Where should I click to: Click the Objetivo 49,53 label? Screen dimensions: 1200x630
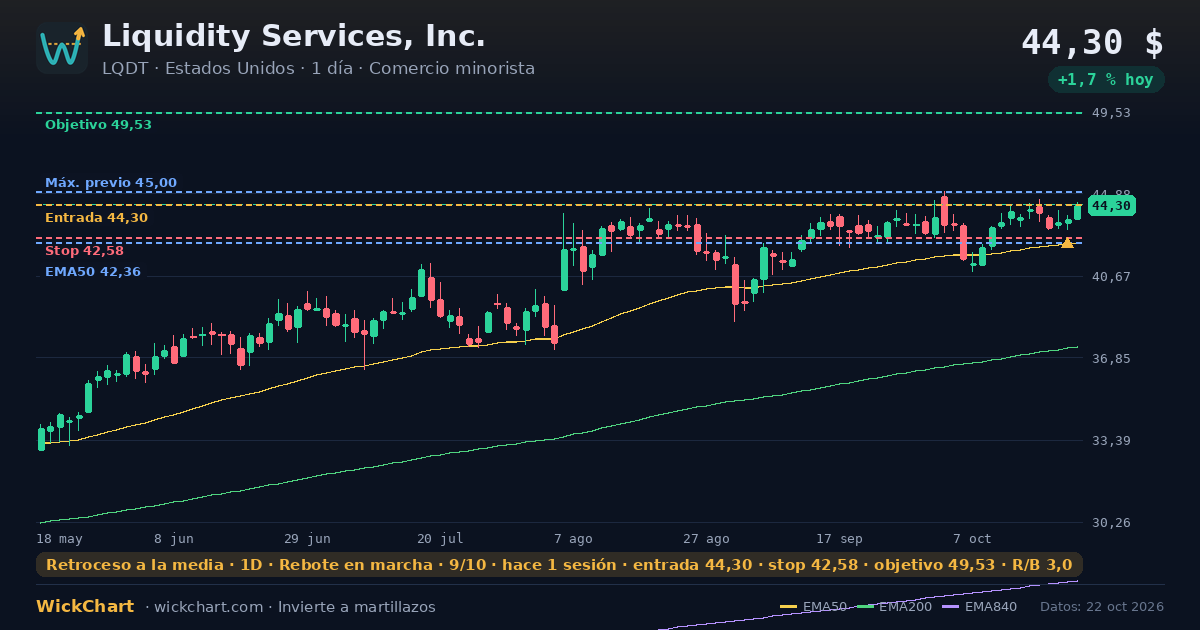[98, 125]
